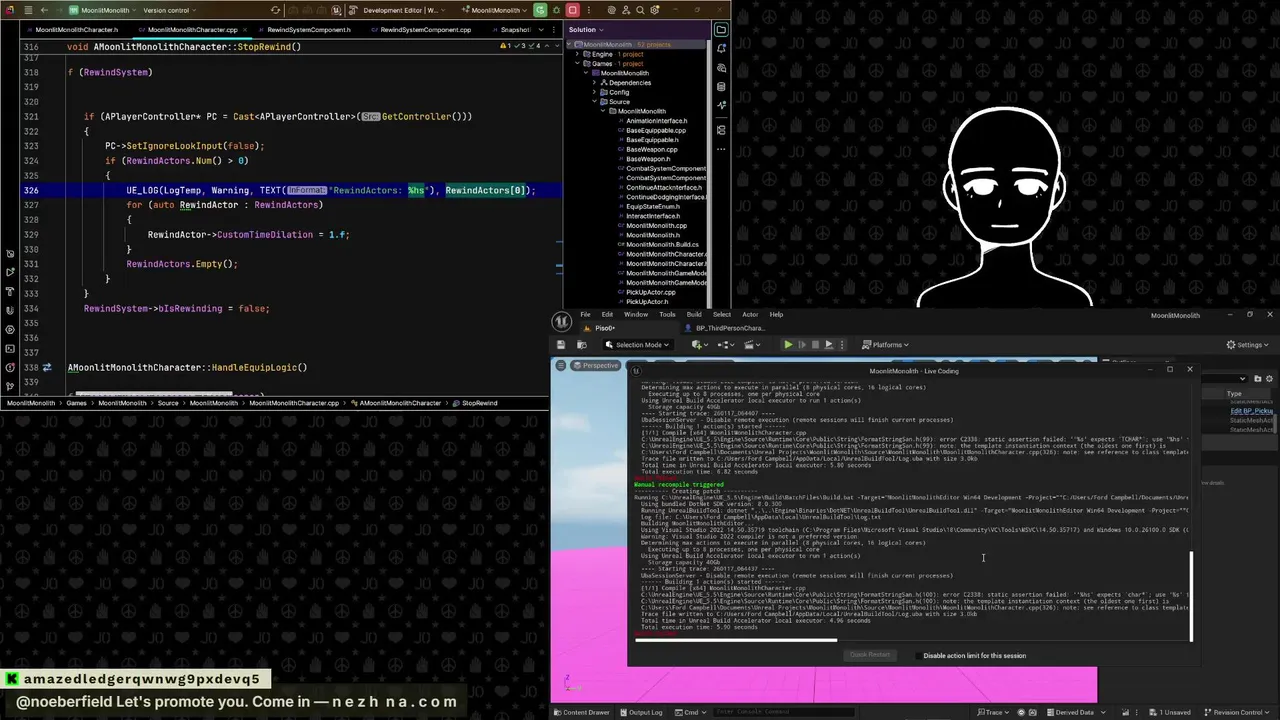Click the Live Coding log vertical scrollbar
The width and height of the screenshot is (1280, 720).
pos(1191,597)
